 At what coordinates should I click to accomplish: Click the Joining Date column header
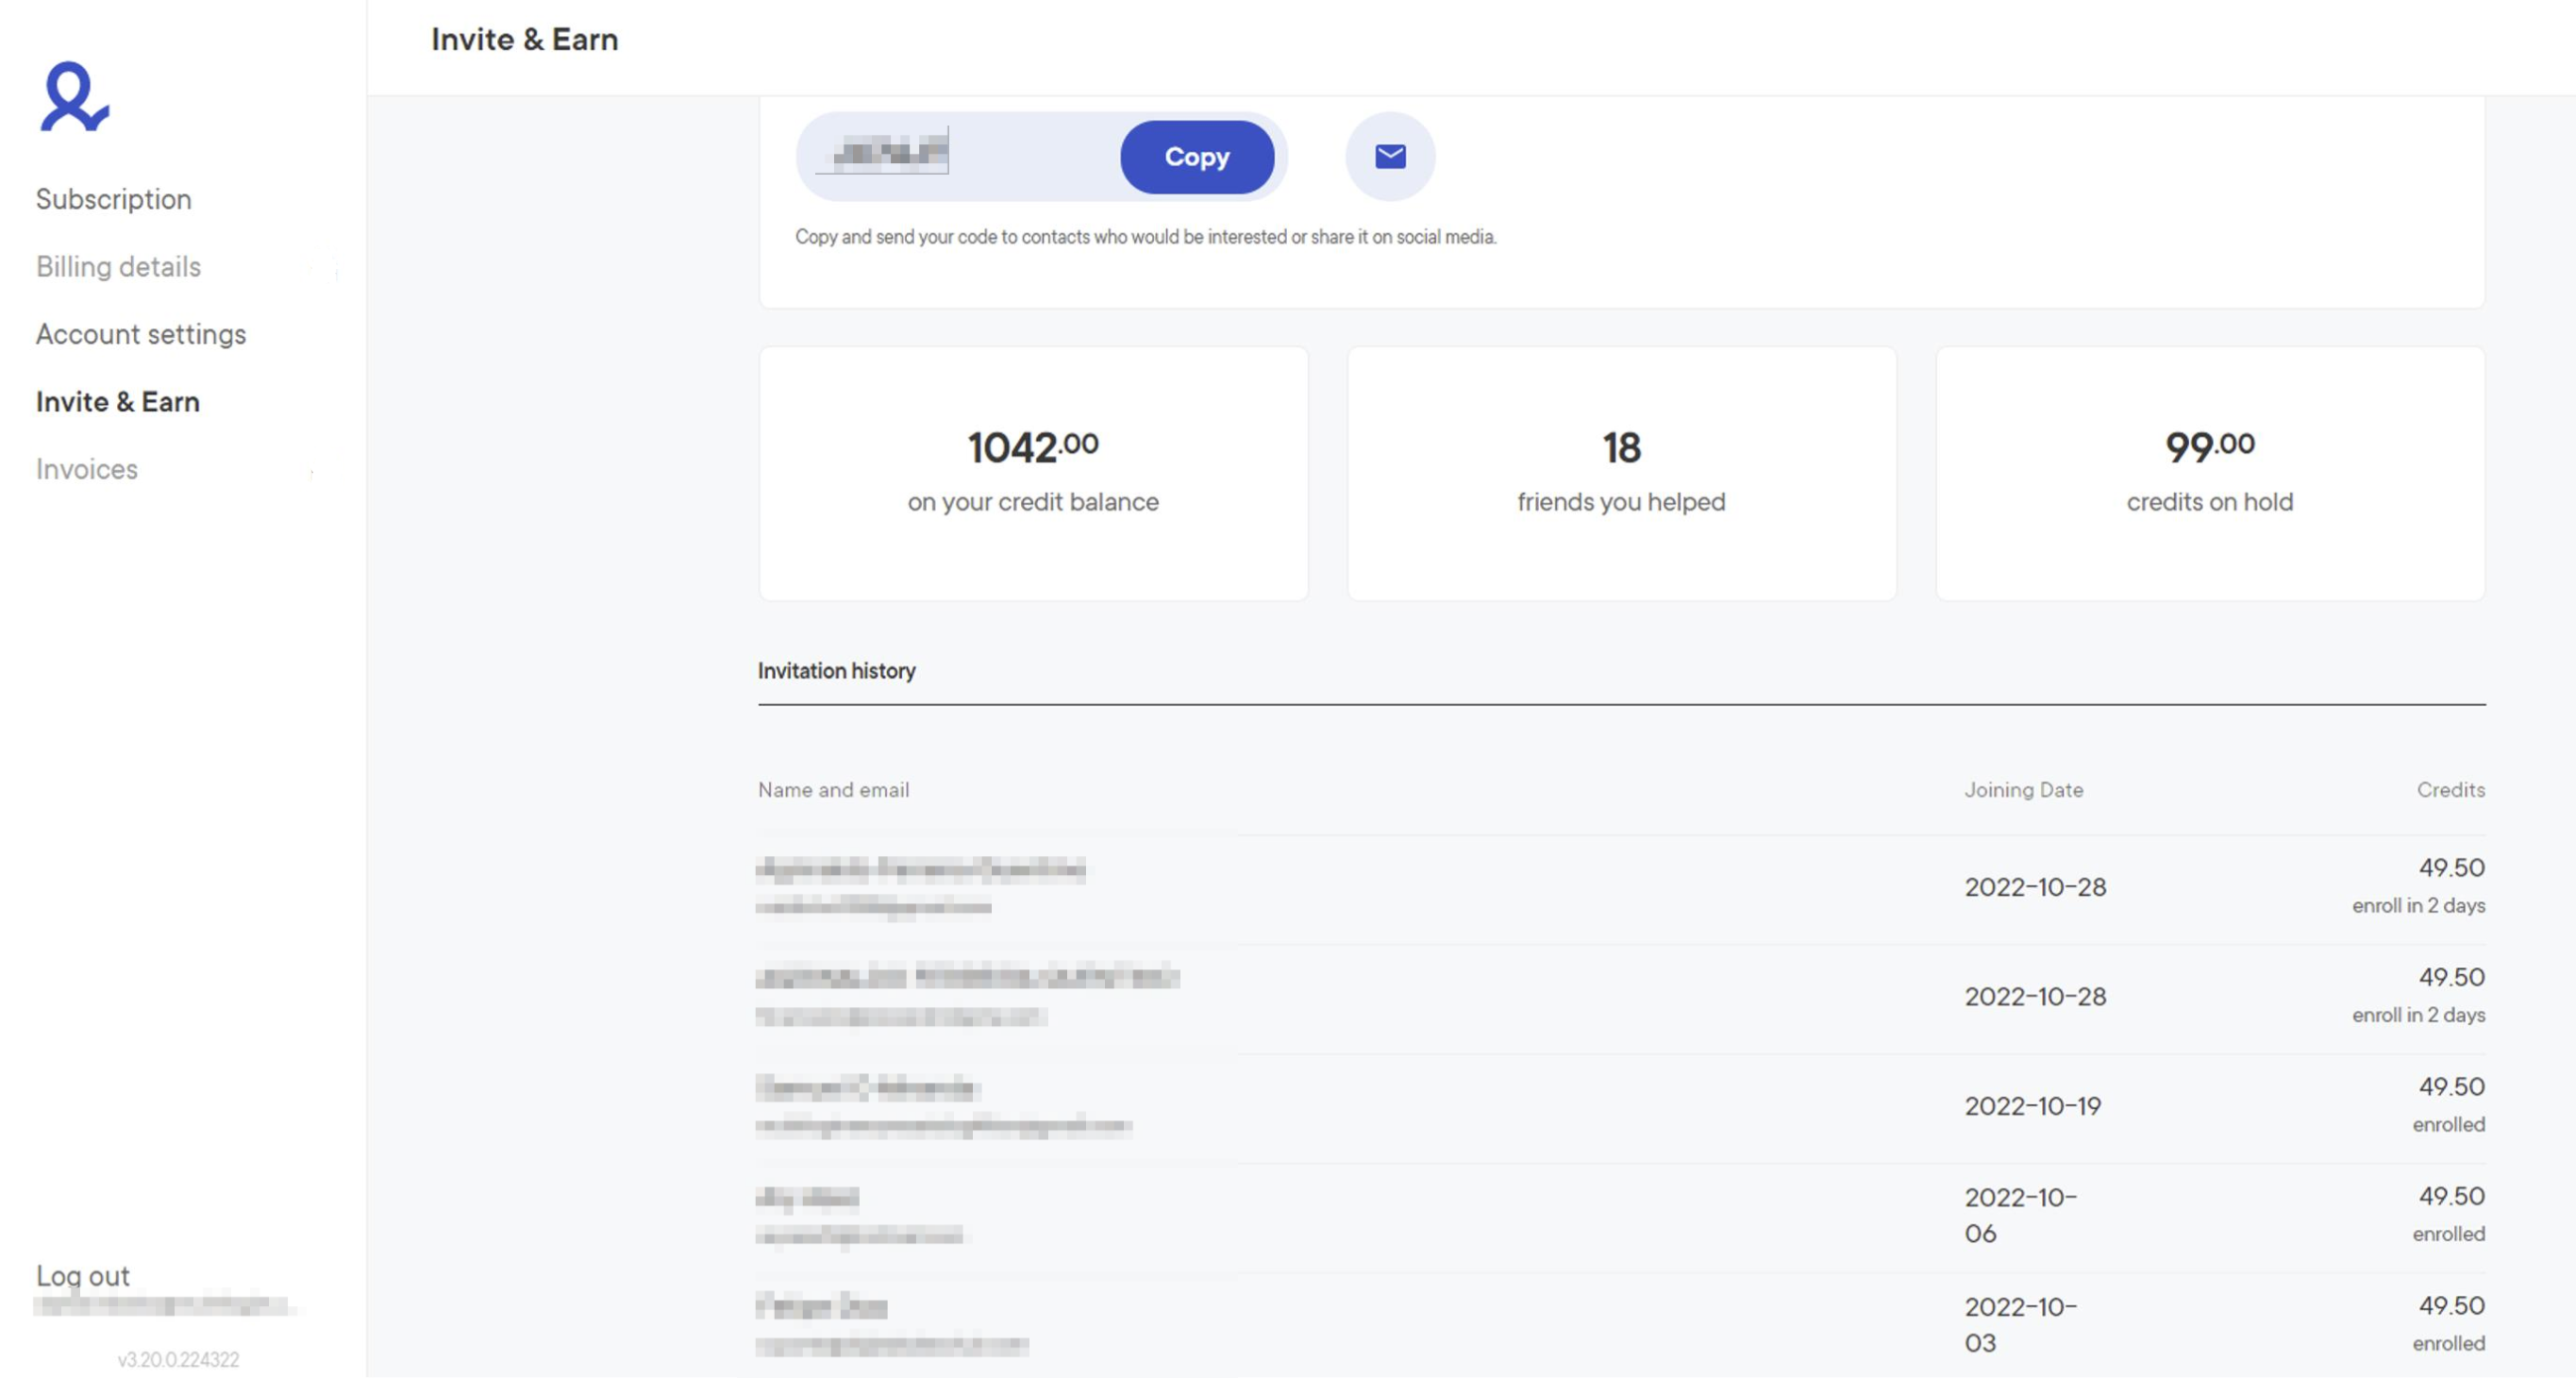click(2023, 790)
